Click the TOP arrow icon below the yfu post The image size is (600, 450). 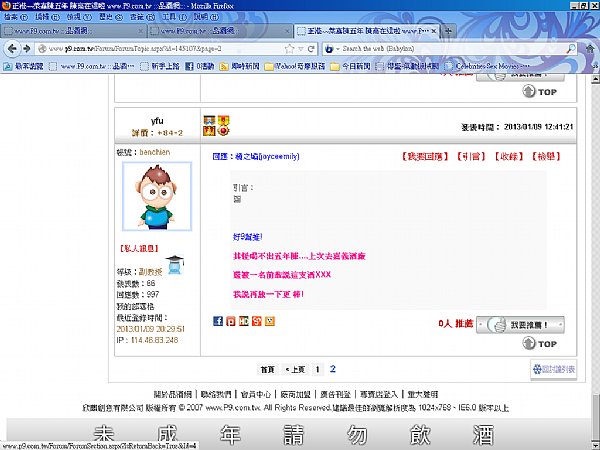point(528,343)
